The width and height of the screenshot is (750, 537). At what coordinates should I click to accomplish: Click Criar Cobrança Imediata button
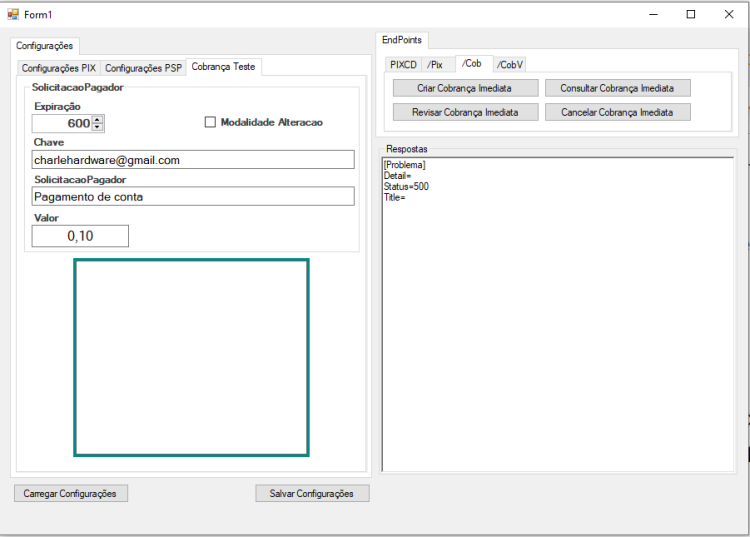(x=465, y=88)
